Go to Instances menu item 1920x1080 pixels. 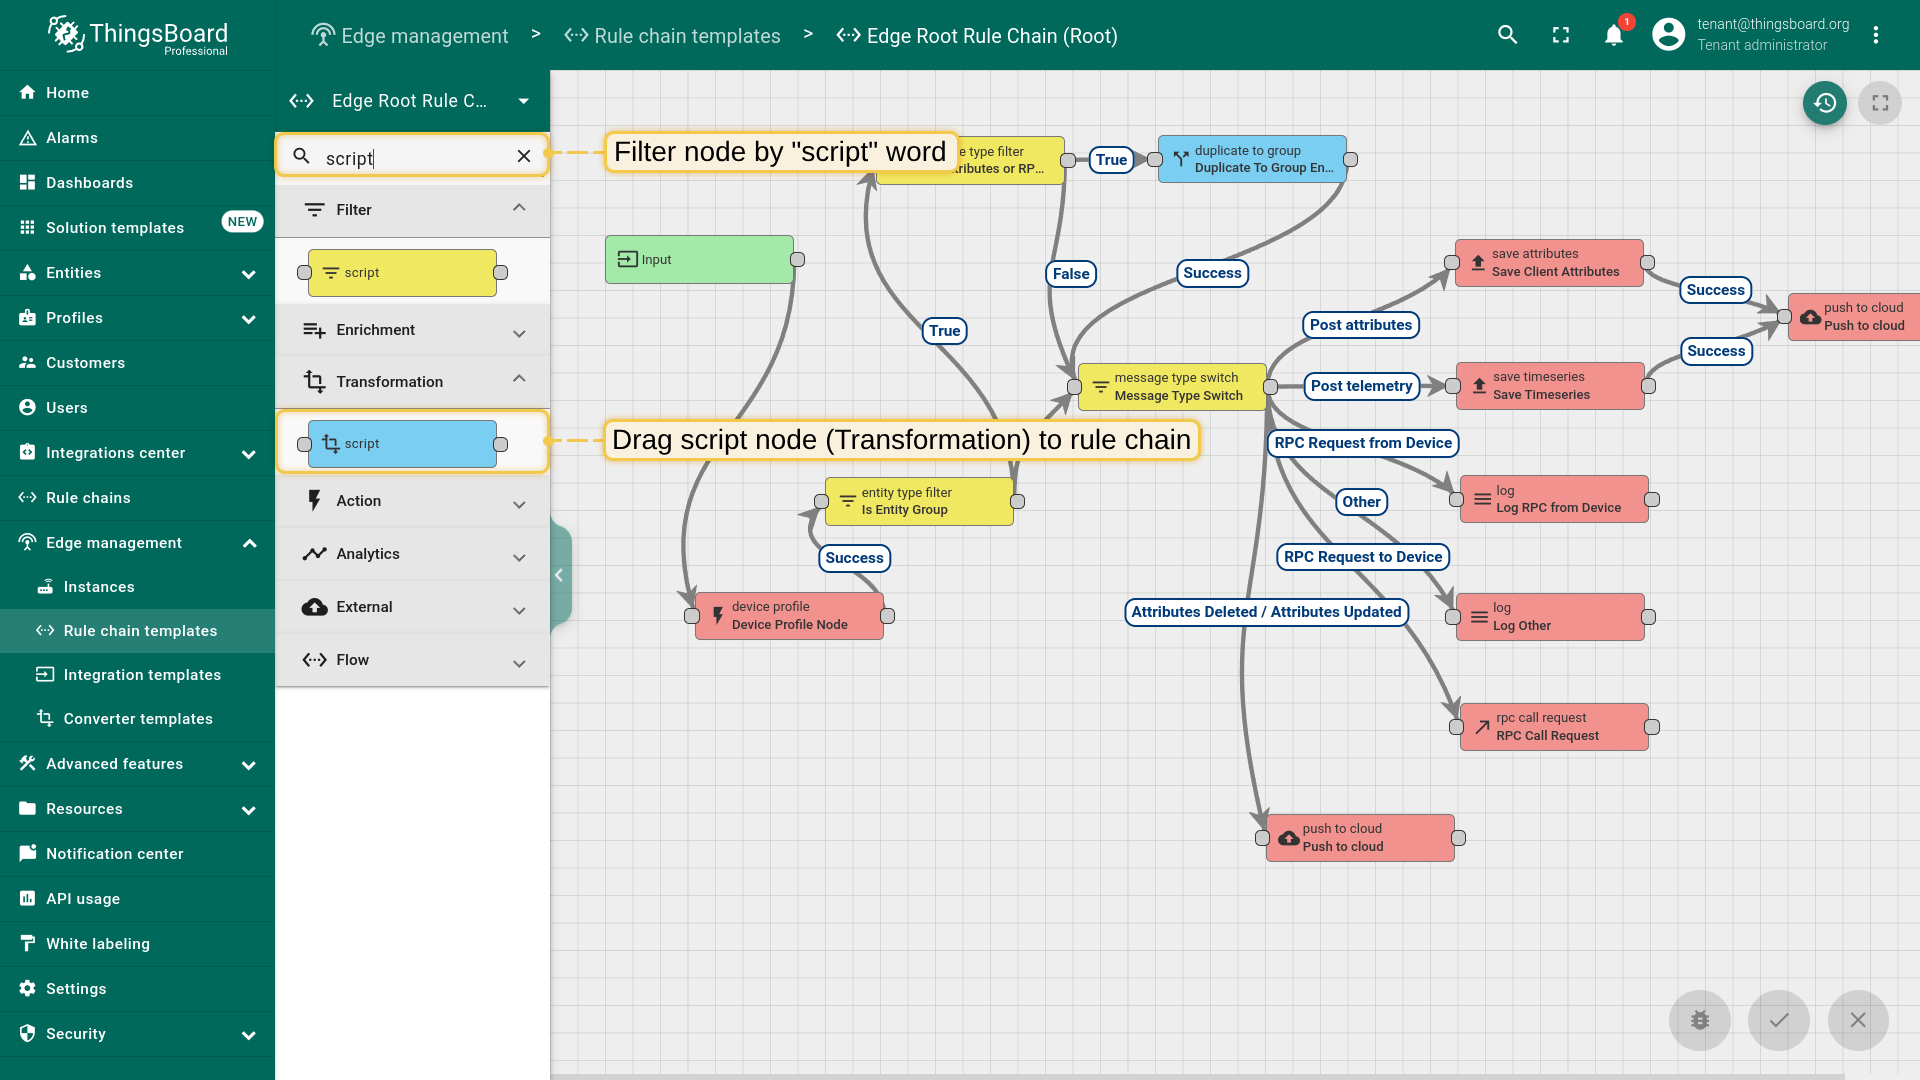pyautogui.click(x=99, y=587)
